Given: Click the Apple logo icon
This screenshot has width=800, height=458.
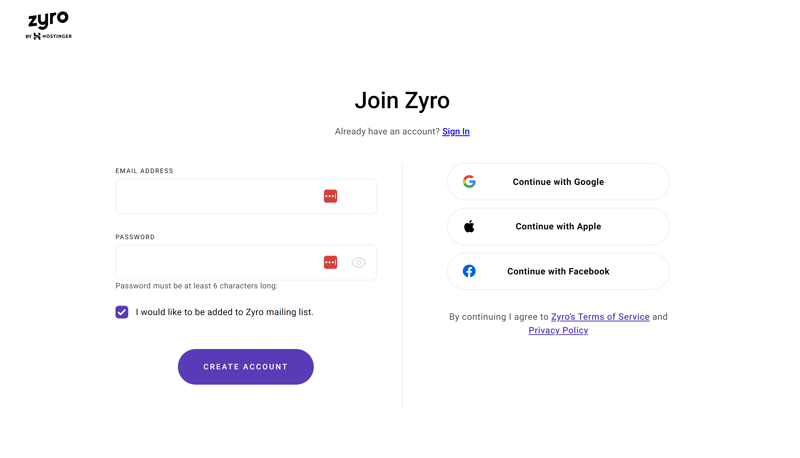Looking at the screenshot, I should (469, 226).
